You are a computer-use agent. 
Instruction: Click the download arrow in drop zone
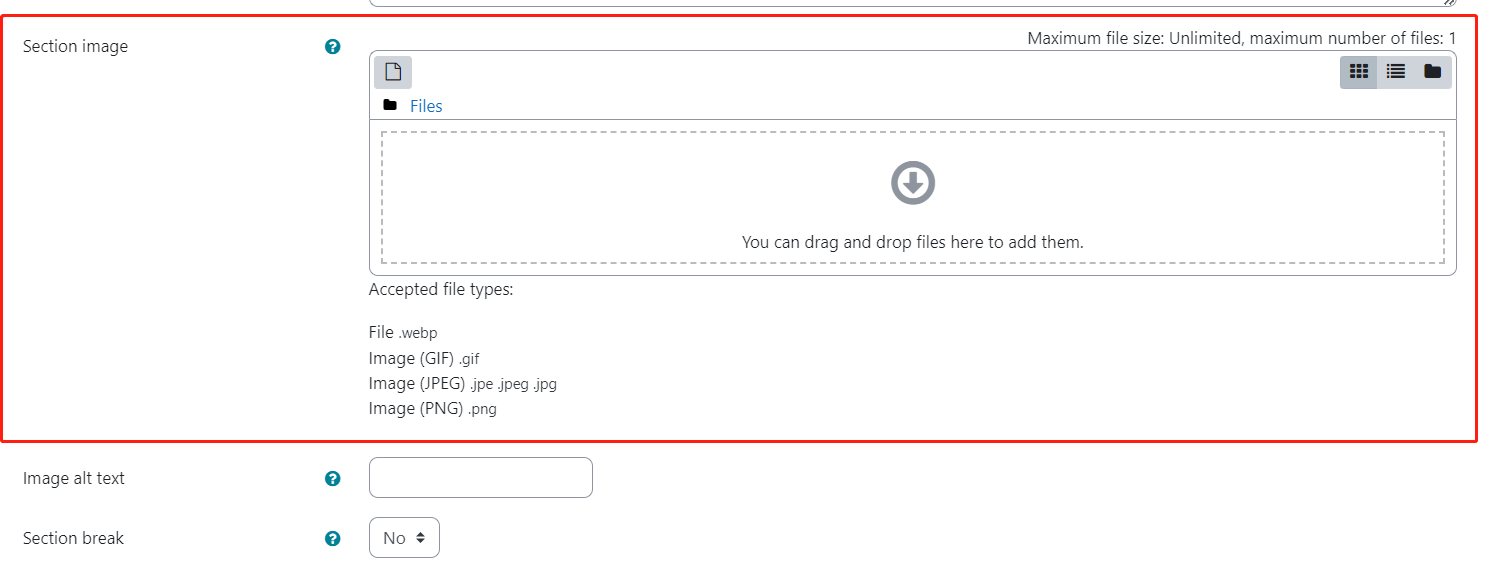tap(912, 183)
